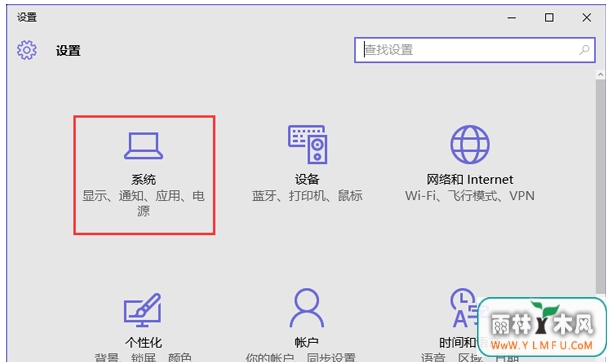Click the 设备 label

click(x=307, y=179)
